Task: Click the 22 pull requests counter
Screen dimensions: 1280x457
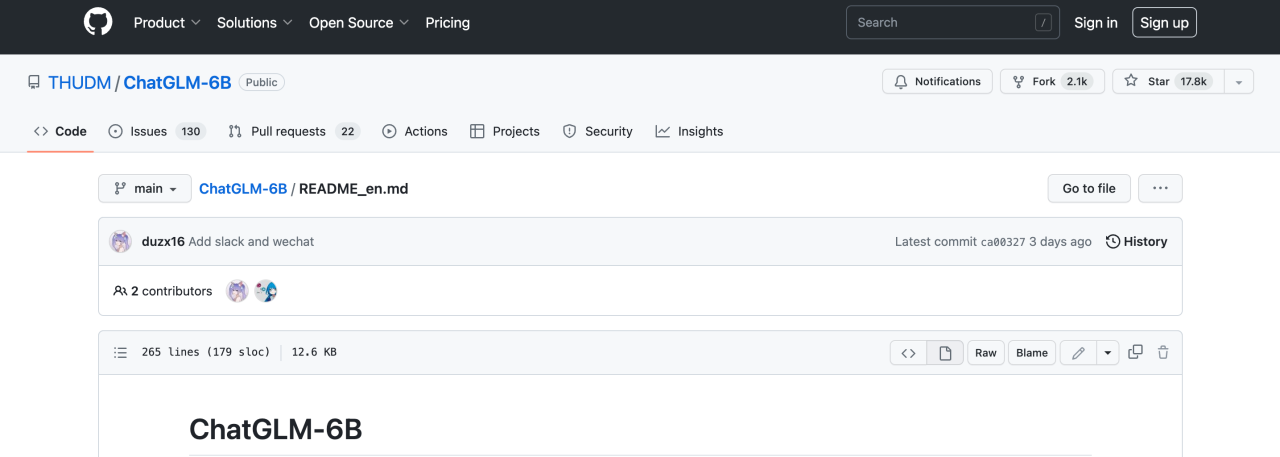Action: [x=348, y=131]
